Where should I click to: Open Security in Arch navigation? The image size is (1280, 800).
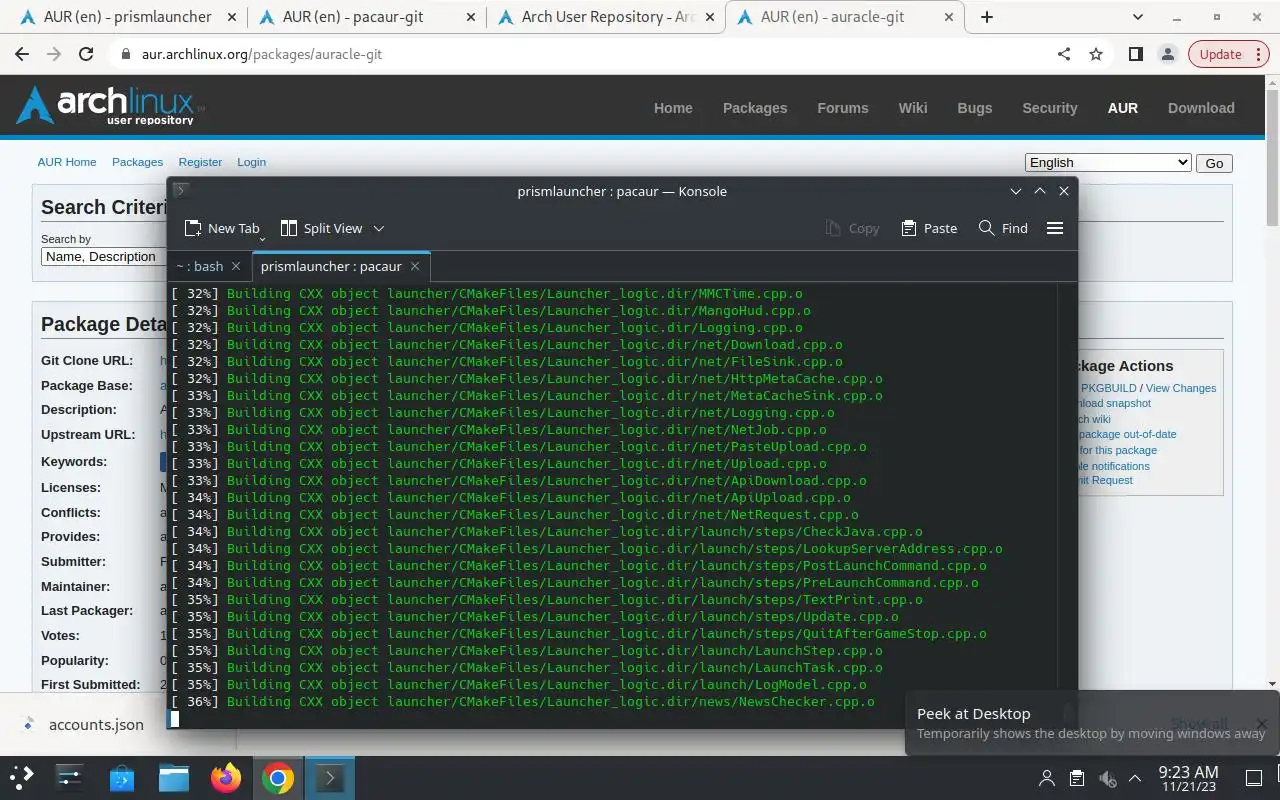pyautogui.click(x=1050, y=108)
